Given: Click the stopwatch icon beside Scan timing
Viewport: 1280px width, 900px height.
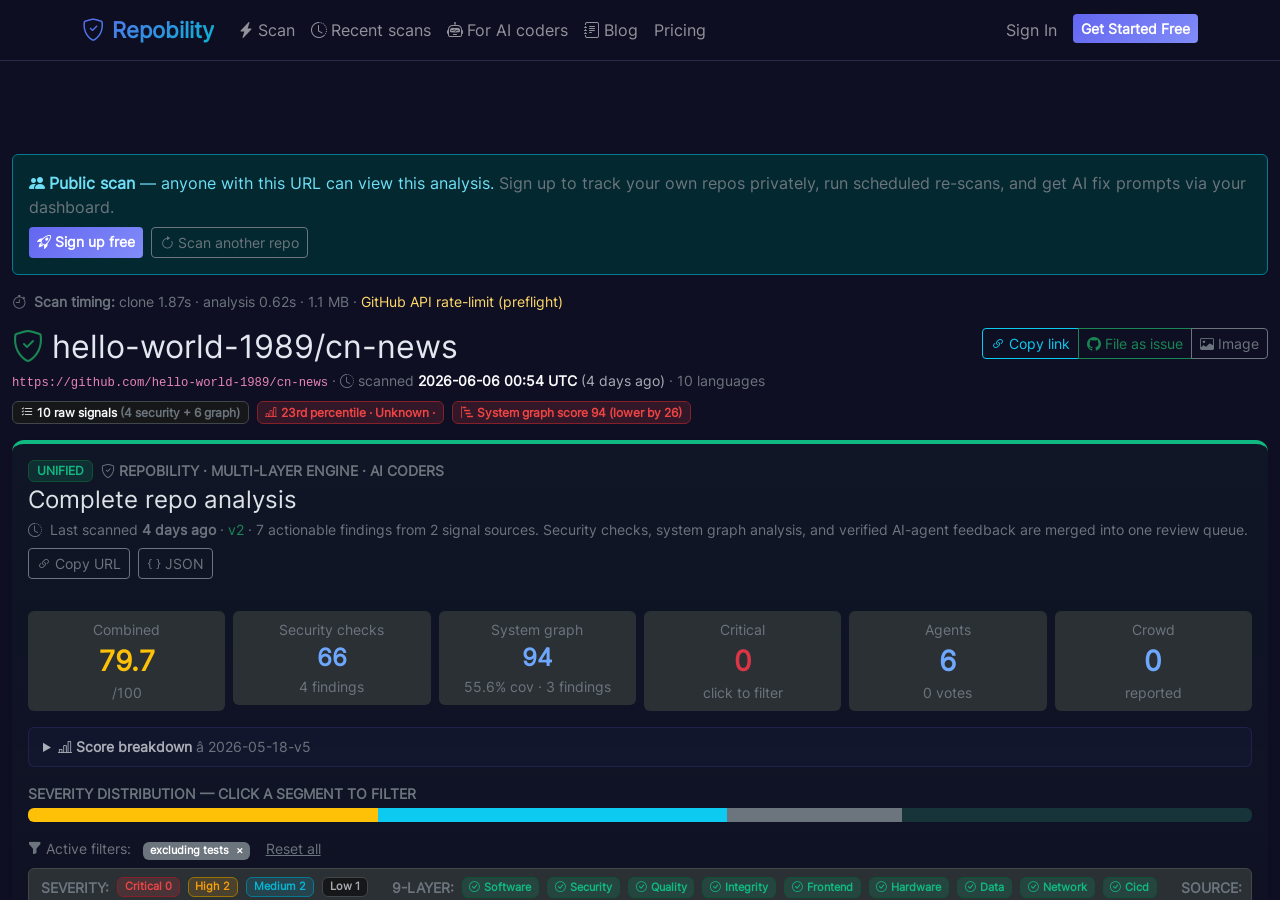Looking at the screenshot, I should coord(19,302).
